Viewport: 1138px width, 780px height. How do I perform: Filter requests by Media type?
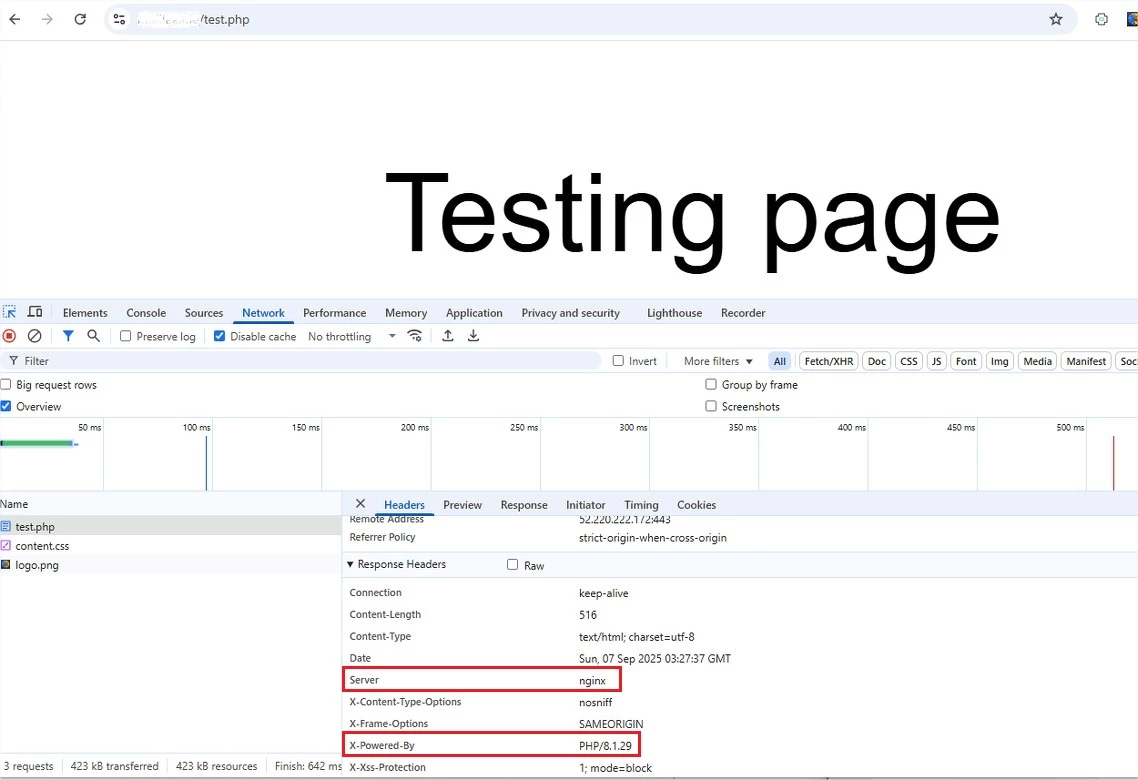tap(1037, 361)
